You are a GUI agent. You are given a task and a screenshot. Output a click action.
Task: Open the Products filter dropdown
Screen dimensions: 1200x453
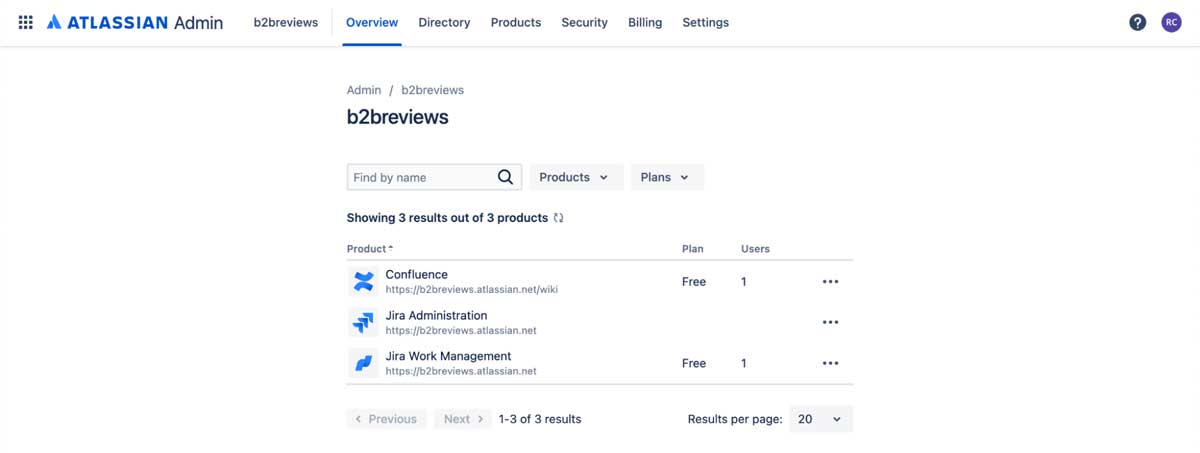coord(576,177)
